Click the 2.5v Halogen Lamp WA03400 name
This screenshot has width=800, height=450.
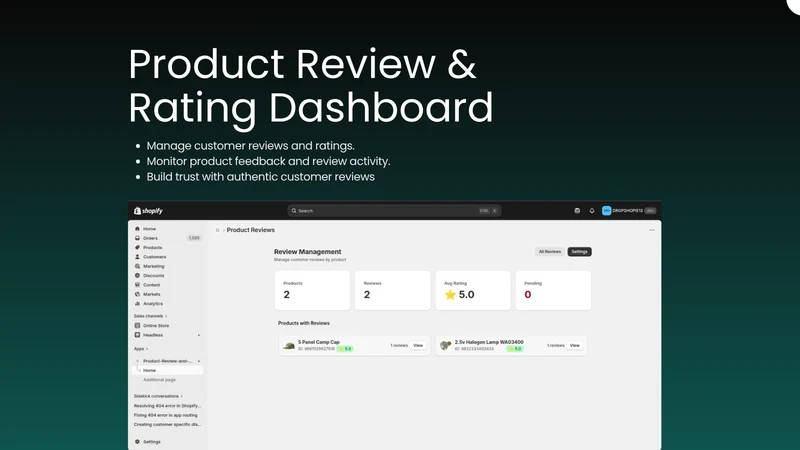(x=489, y=342)
